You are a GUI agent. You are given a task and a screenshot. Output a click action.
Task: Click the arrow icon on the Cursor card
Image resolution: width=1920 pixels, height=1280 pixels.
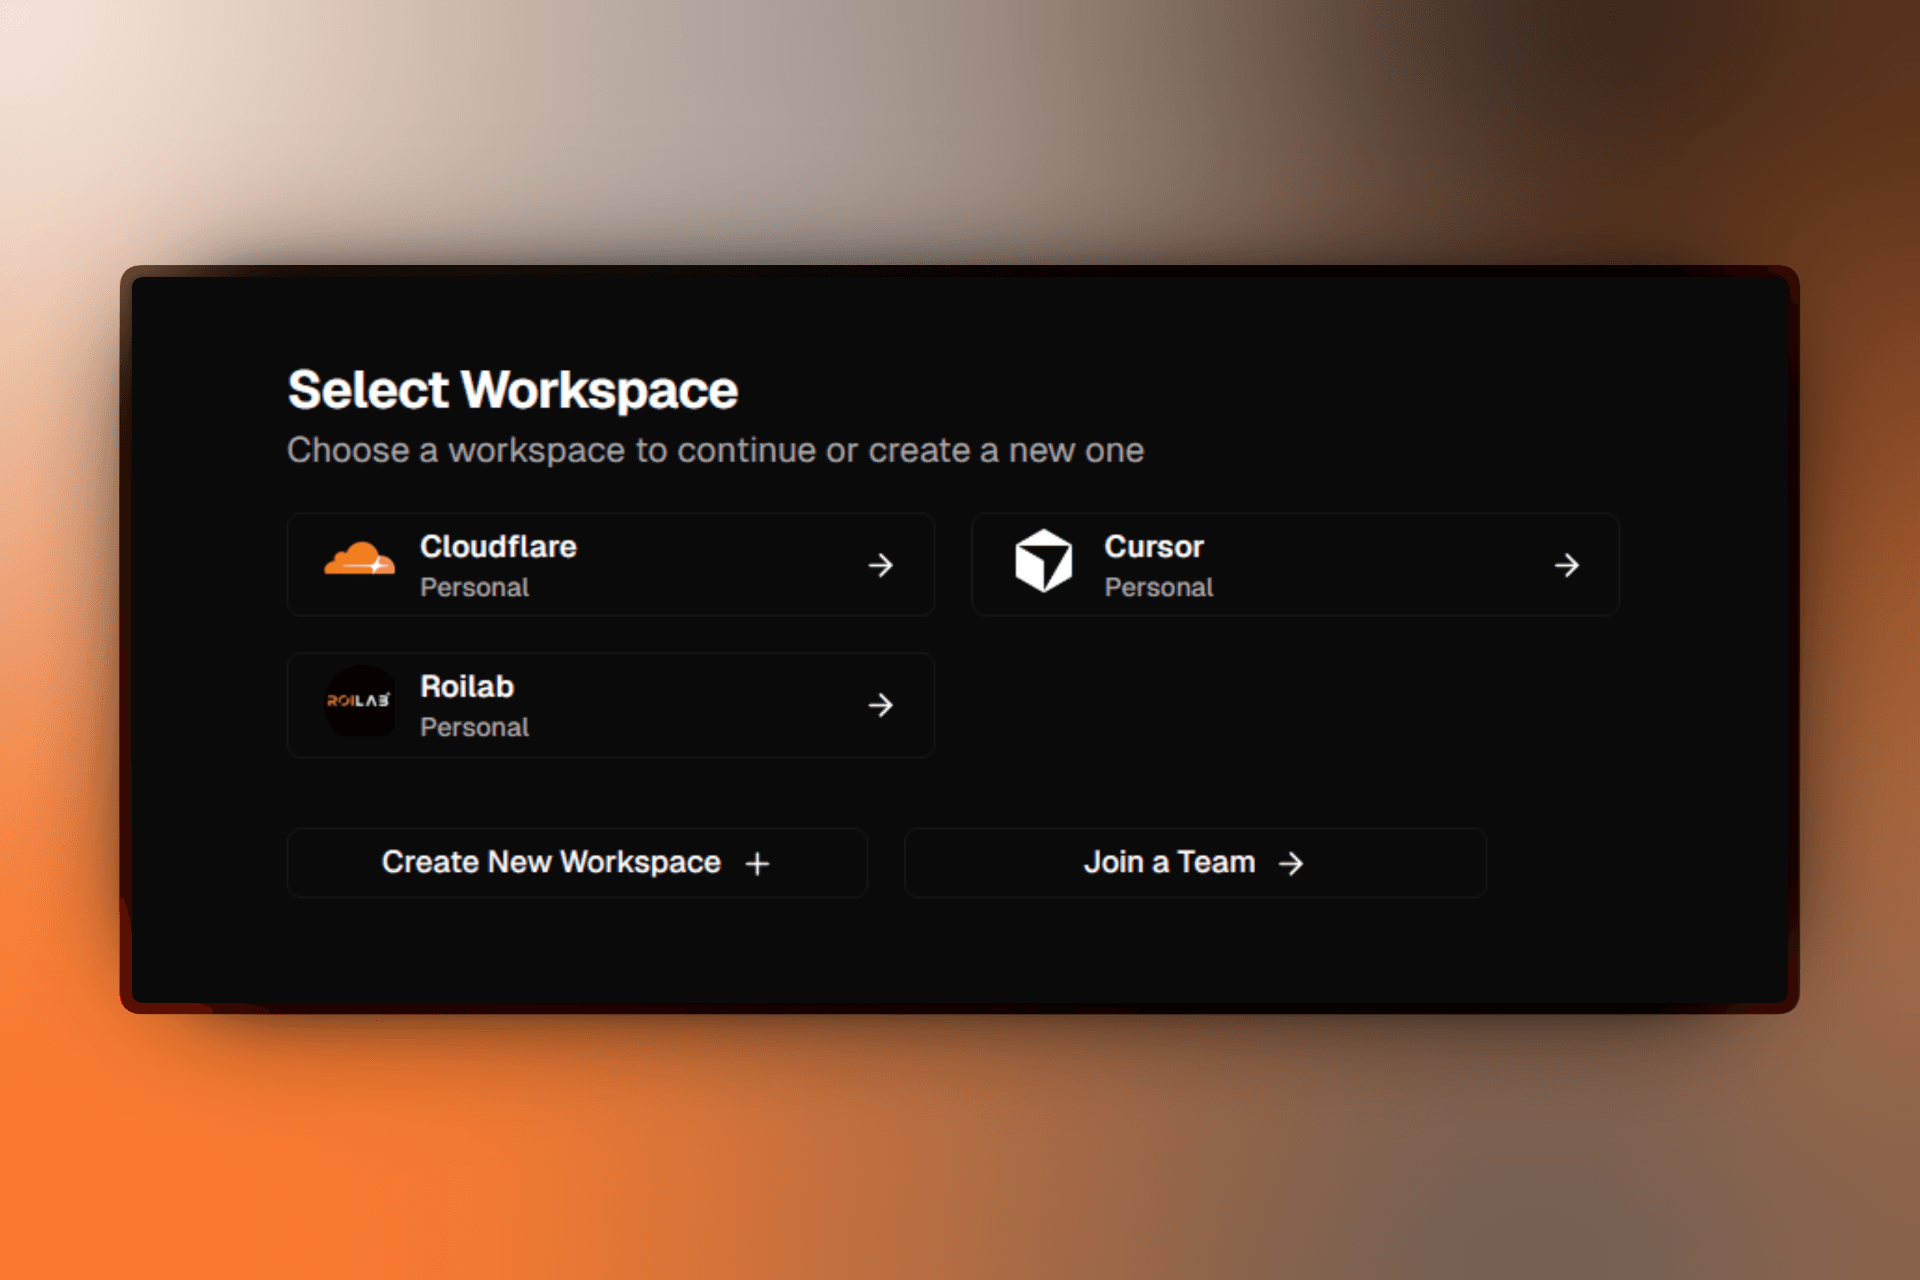pos(1566,565)
